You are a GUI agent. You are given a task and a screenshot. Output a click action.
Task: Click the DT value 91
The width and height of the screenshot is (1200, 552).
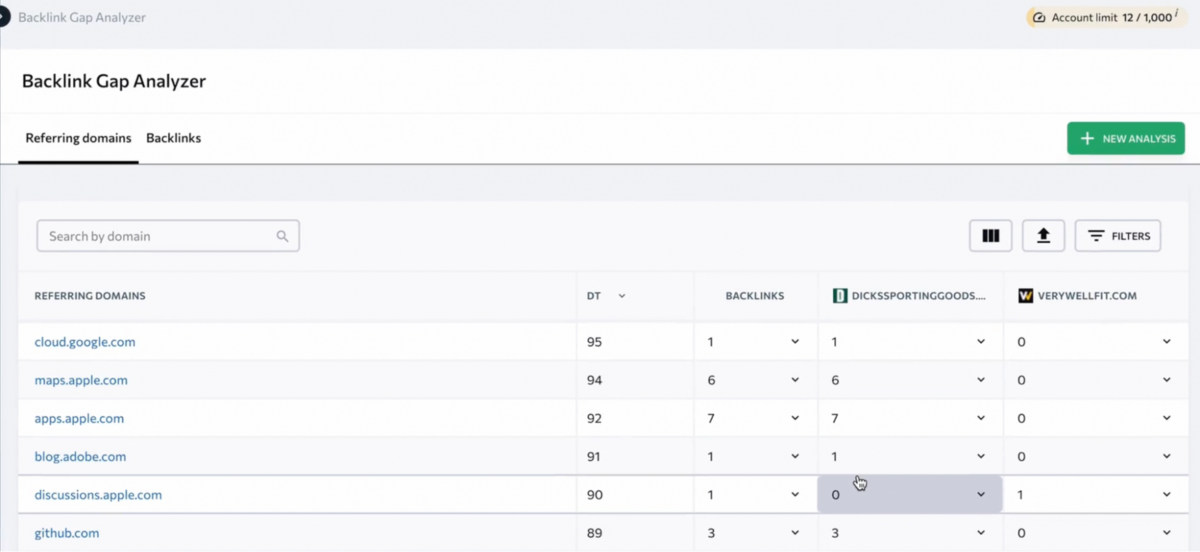tap(594, 456)
